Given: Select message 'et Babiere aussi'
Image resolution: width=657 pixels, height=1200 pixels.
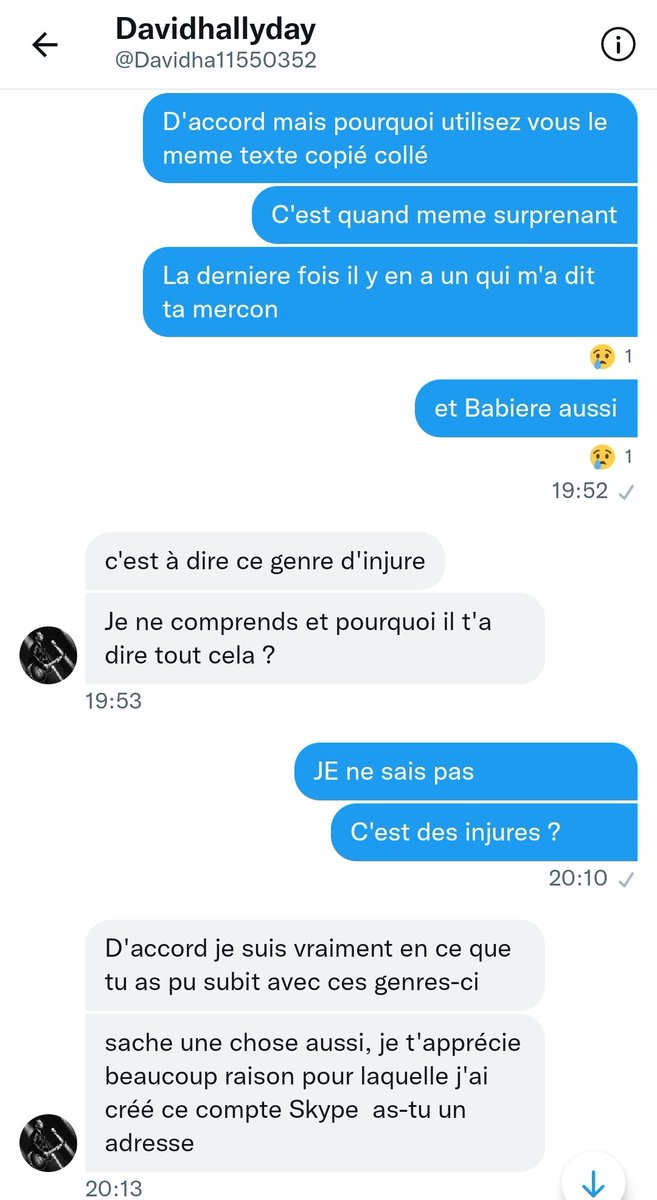Looking at the screenshot, I should (x=526, y=408).
